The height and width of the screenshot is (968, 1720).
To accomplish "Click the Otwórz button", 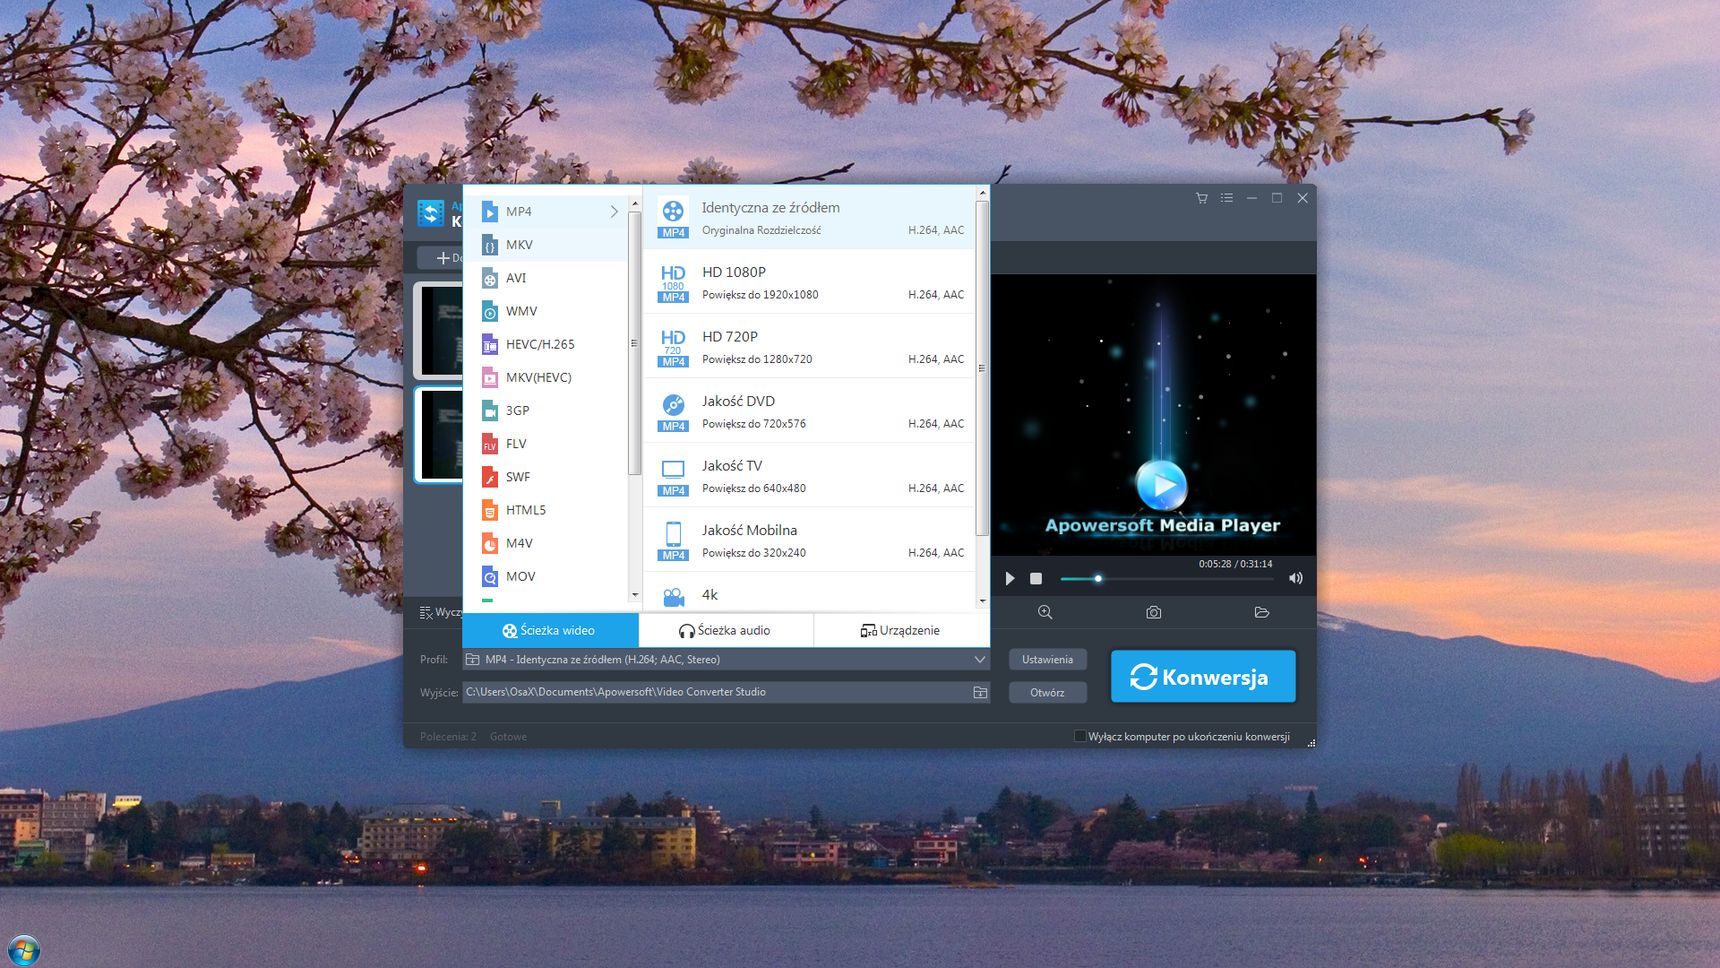I will click(x=1047, y=693).
